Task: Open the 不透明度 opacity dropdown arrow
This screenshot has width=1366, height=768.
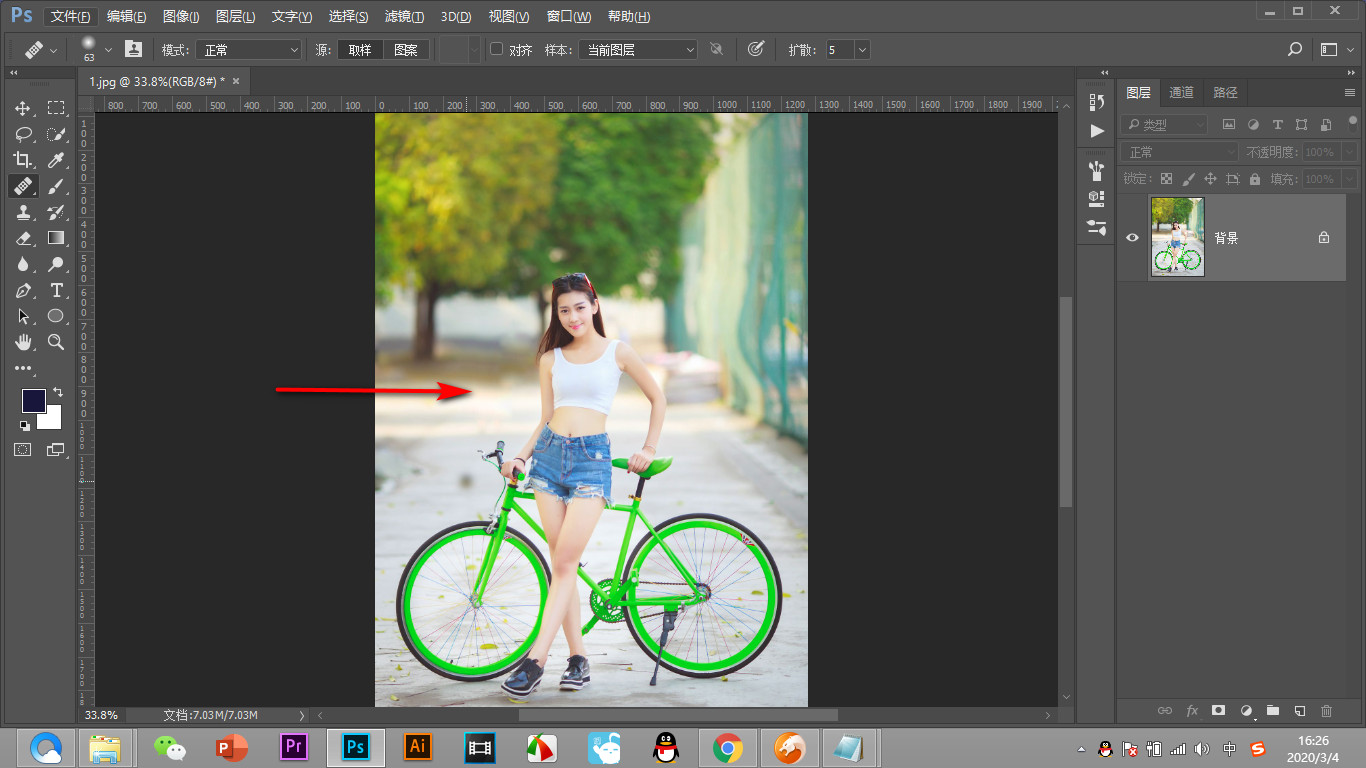Action: [1350, 152]
